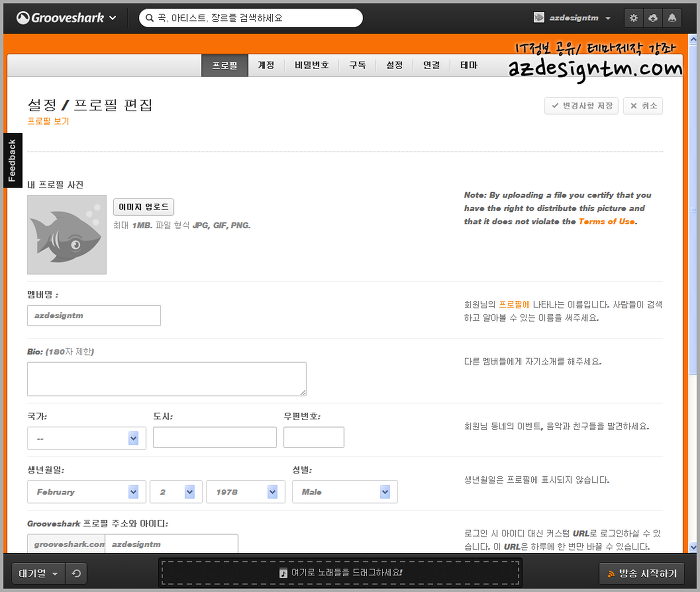Switch to the 계정 tab

[x=266, y=65]
